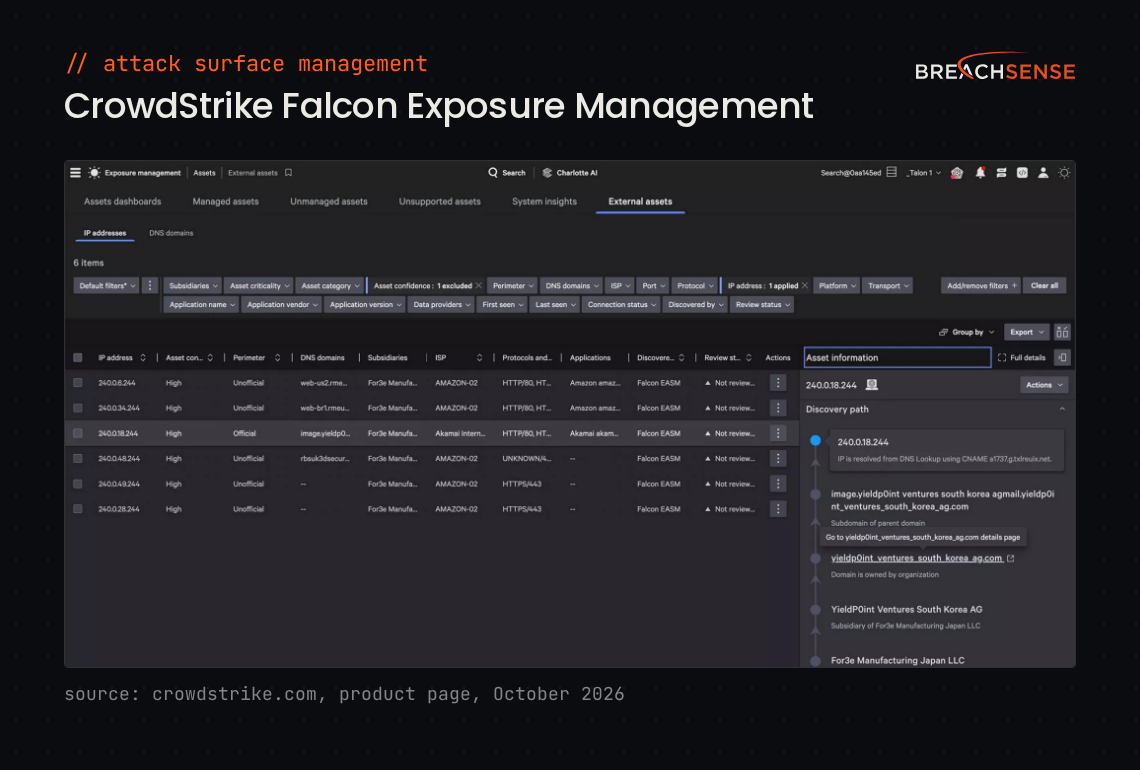
Task: Open the Perimeter filter dropdown
Action: tap(513, 286)
